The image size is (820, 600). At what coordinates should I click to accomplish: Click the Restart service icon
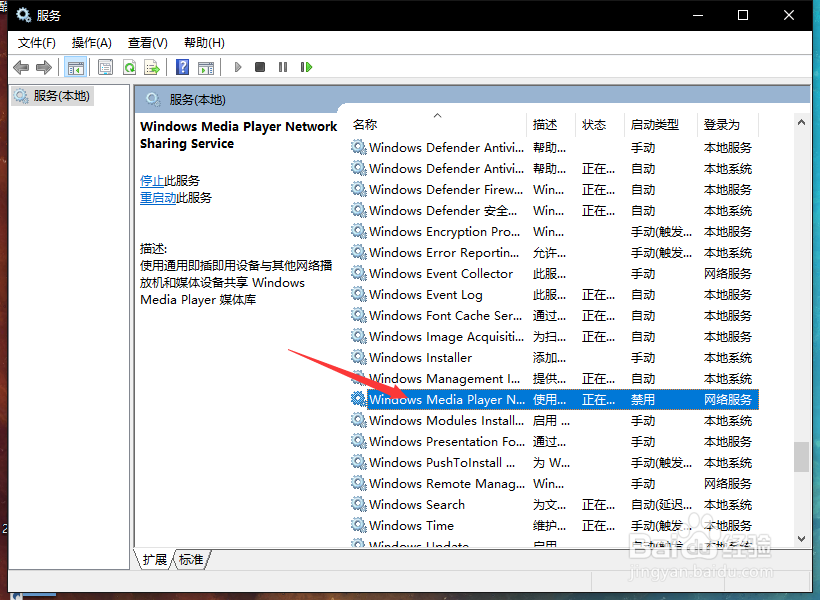(x=306, y=67)
